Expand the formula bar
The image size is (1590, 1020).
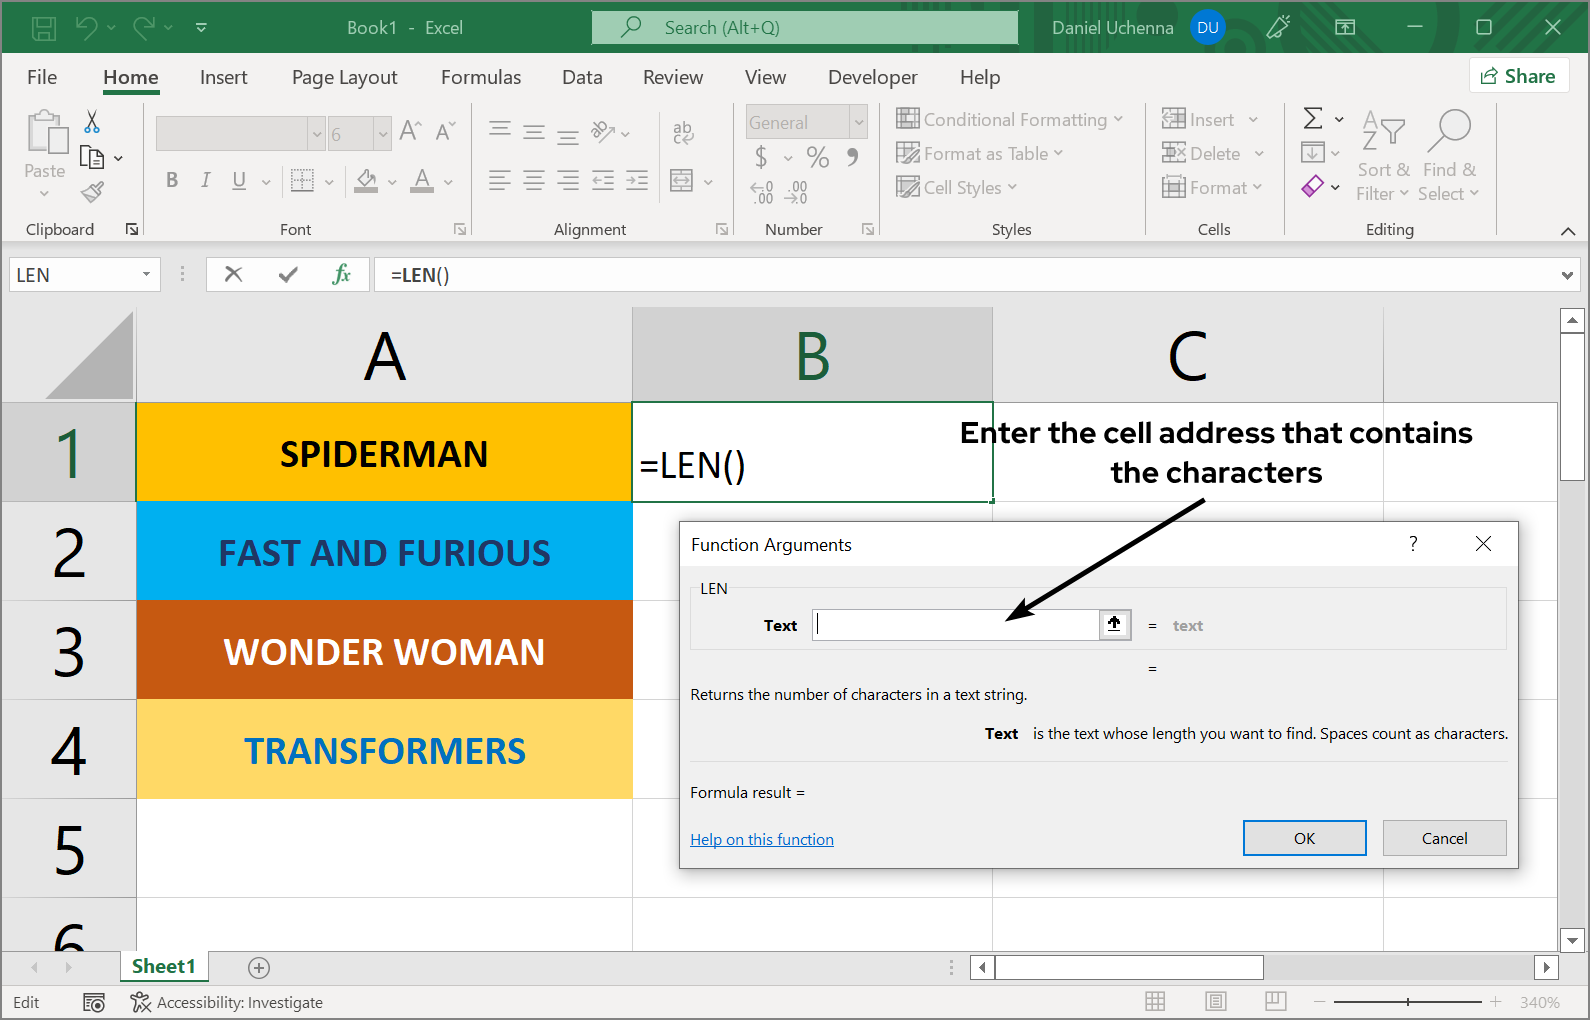(1566, 275)
